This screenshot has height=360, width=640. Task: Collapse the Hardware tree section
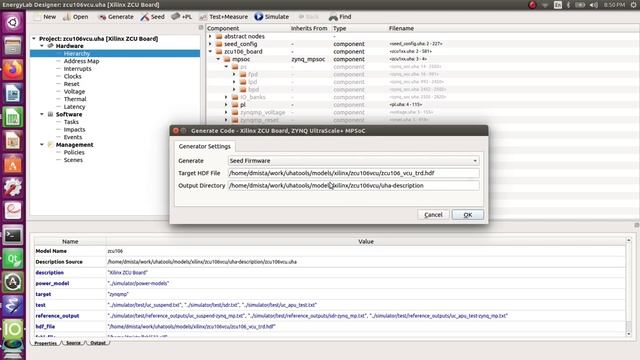click(42, 46)
